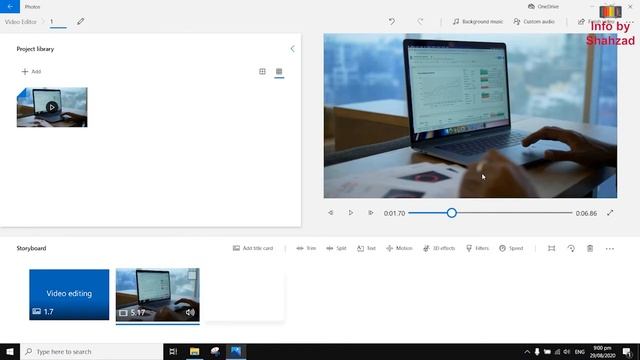Rotate the selected clip
The height and width of the screenshot is (360, 640).
pyautogui.click(x=571, y=248)
